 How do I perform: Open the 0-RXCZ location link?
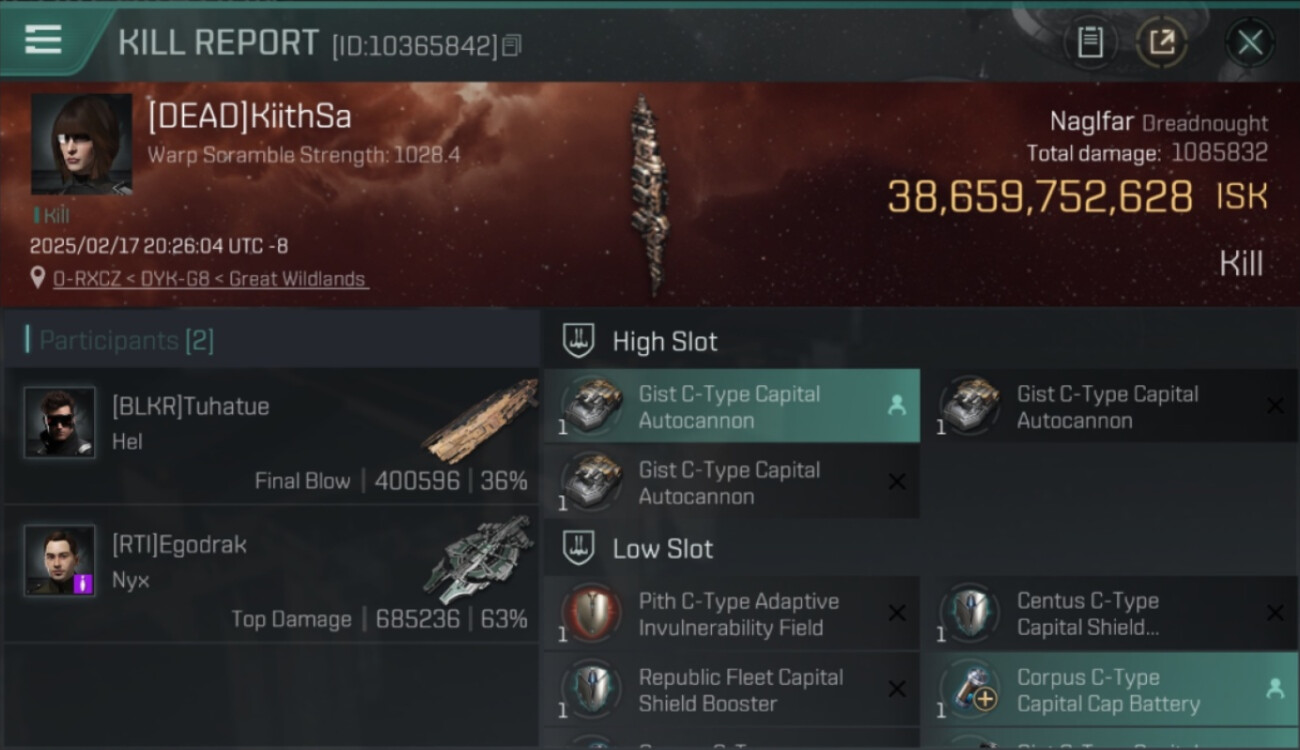[x=211, y=279]
